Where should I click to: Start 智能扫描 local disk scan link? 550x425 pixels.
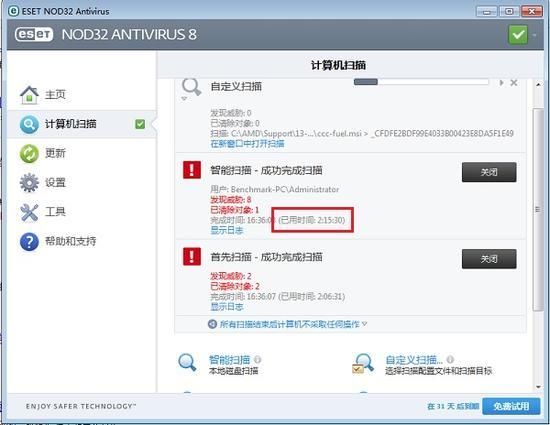230,360
